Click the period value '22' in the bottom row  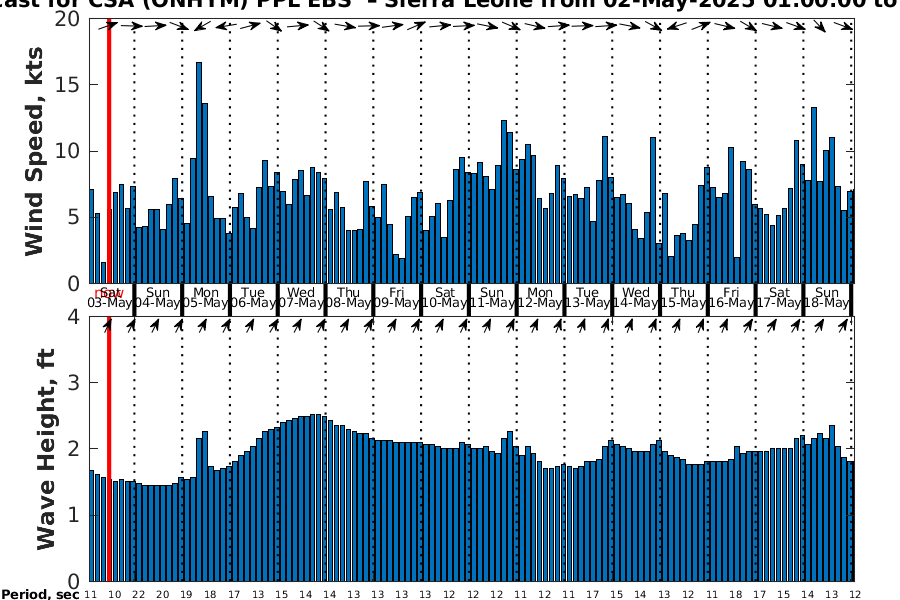click(138, 595)
